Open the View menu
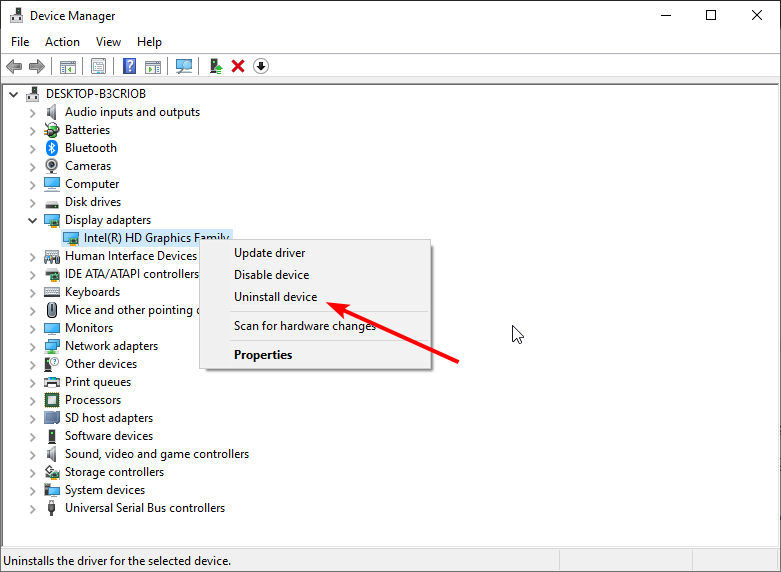Image resolution: width=781 pixels, height=572 pixels. [x=108, y=42]
